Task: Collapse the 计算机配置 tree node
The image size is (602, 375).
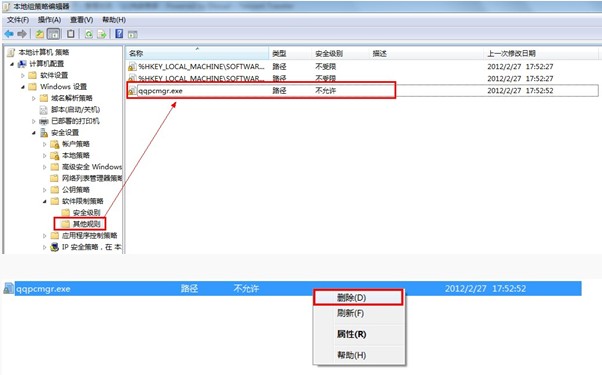Action: point(12,64)
